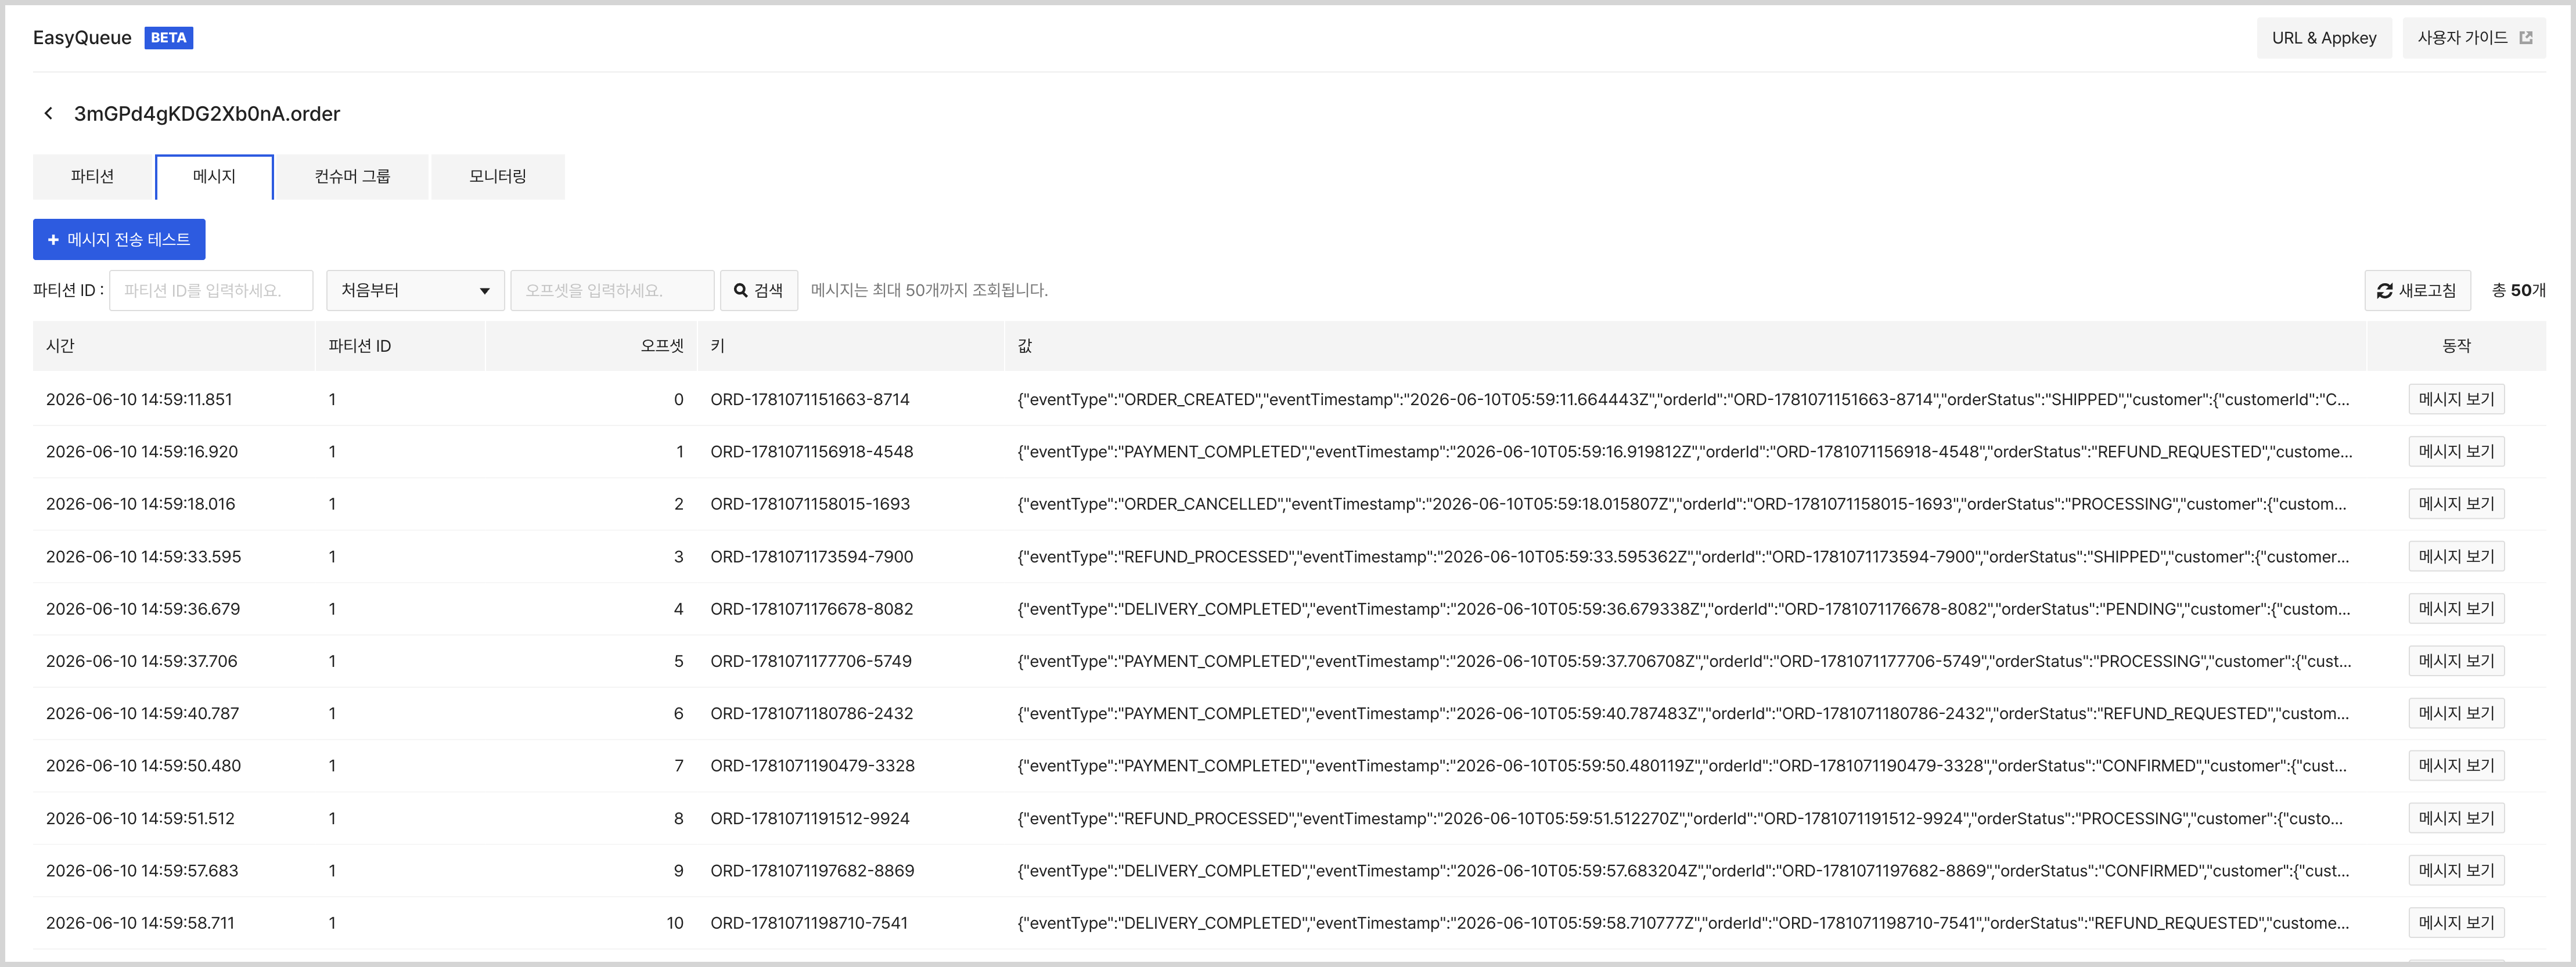This screenshot has width=2576, height=967.
Task: Click the 검색 button
Action: (759, 291)
